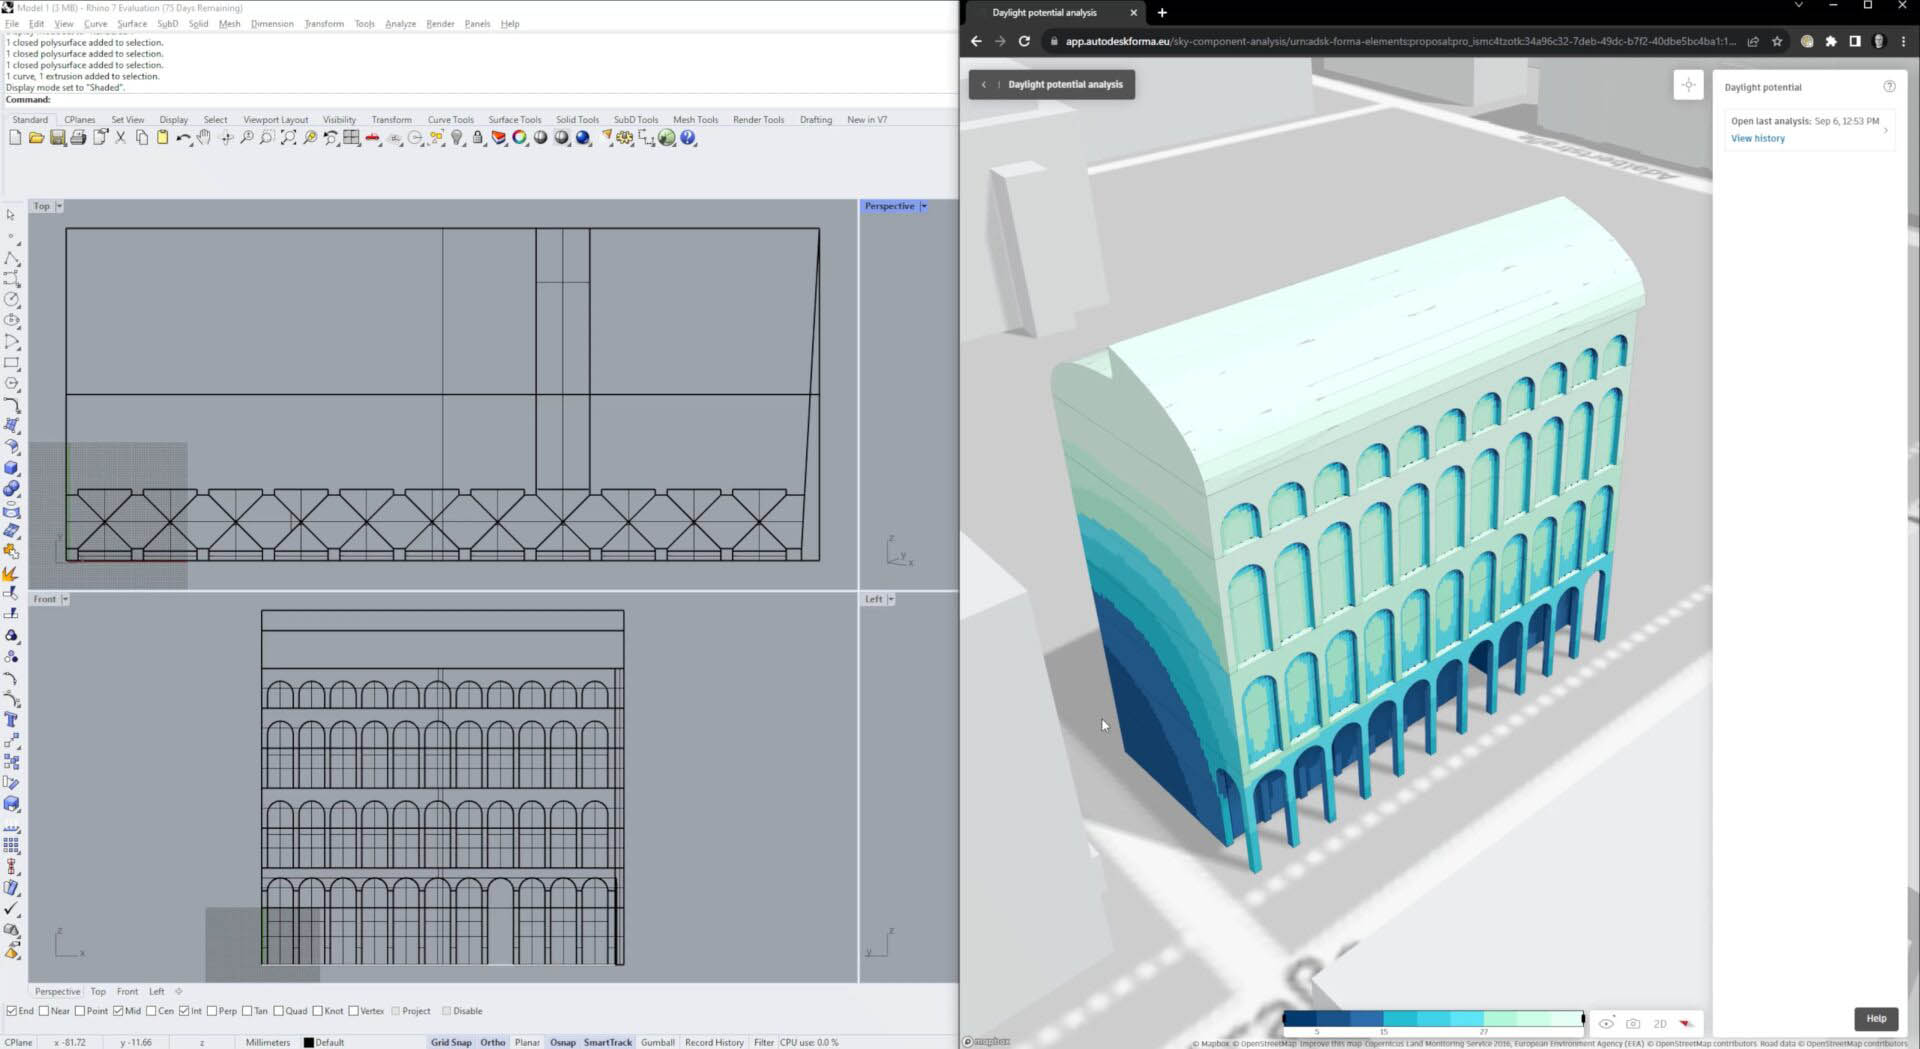Toggle 2D mode in the Forma viewer
1920x1049 pixels.
pos(1660,1023)
